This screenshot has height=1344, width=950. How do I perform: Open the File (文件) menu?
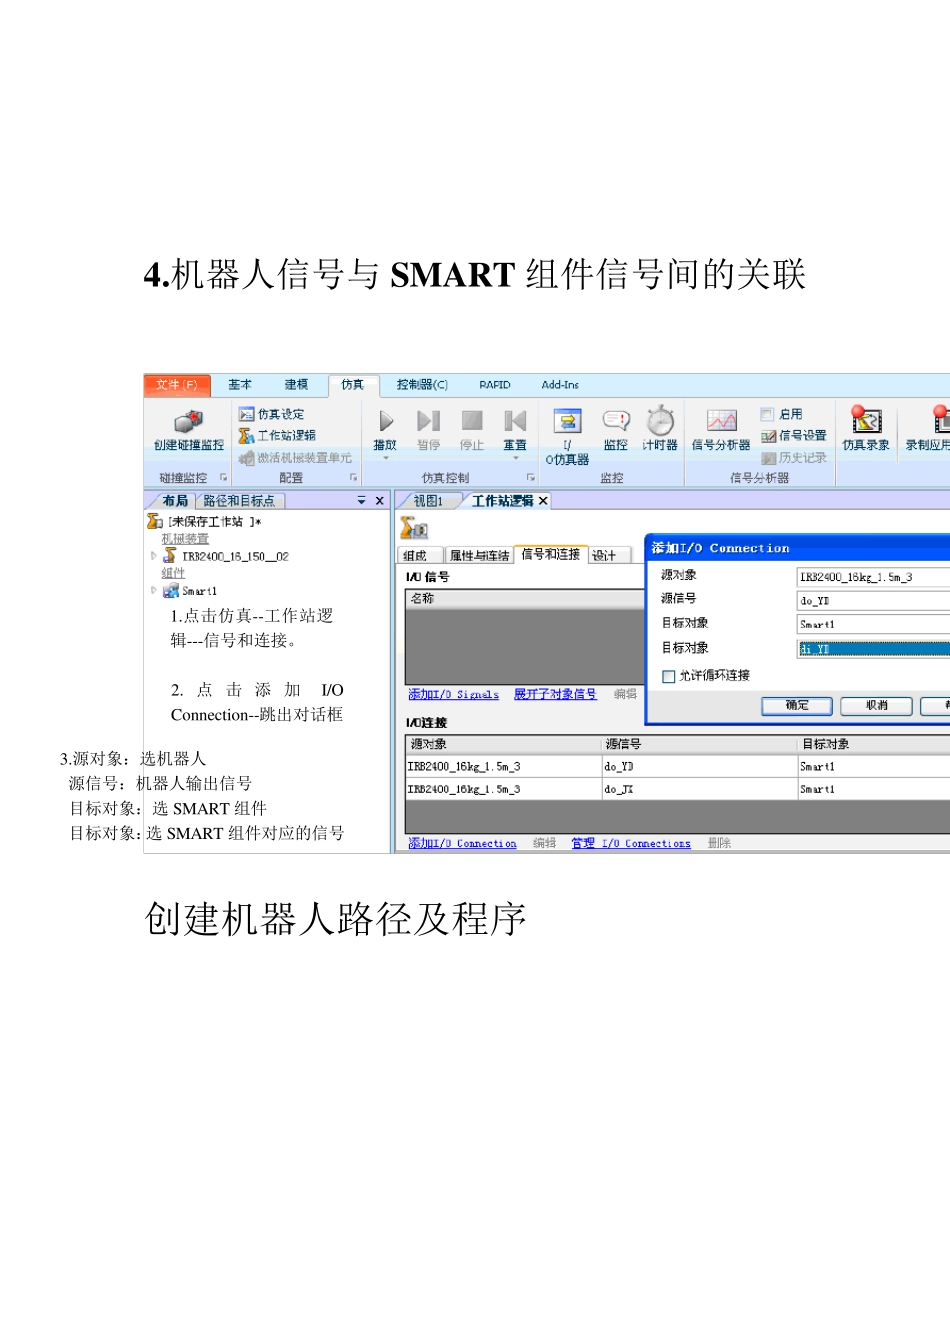point(177,385)
